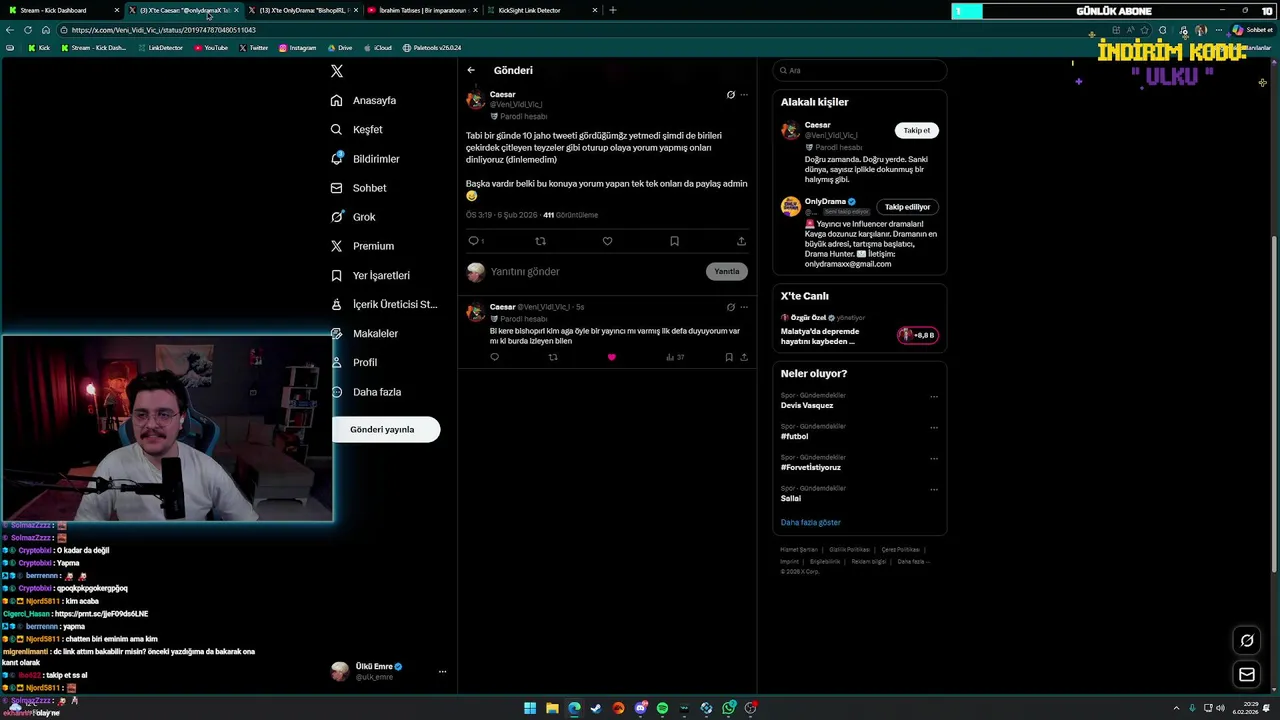Image resolution: width=1280 pixels, height=720 pixels.
Task: Open Instagram bookmark
Action: pyautogui.click(x=297, y=48)
